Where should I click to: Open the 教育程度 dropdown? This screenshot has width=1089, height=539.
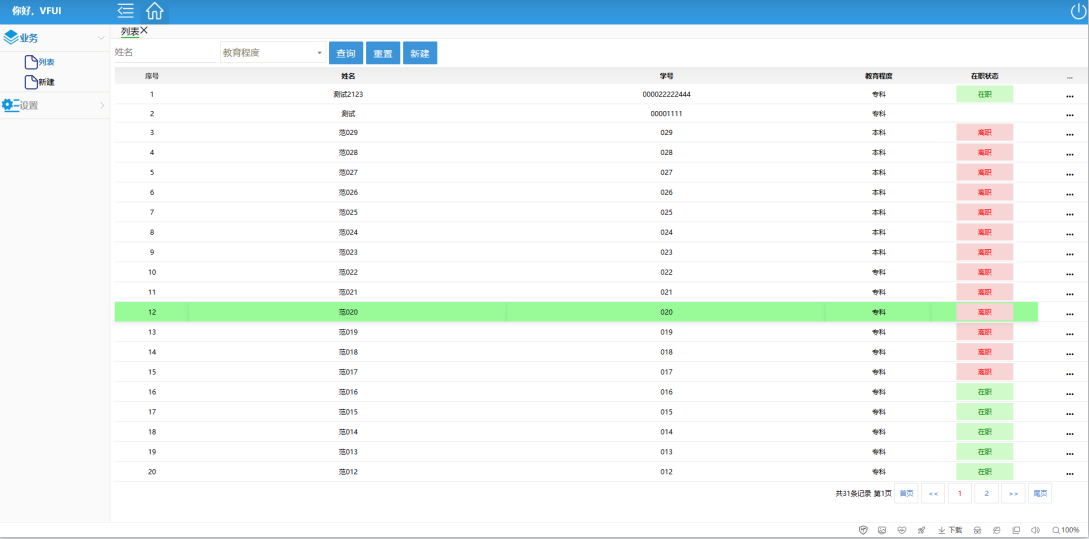[272, 53]
